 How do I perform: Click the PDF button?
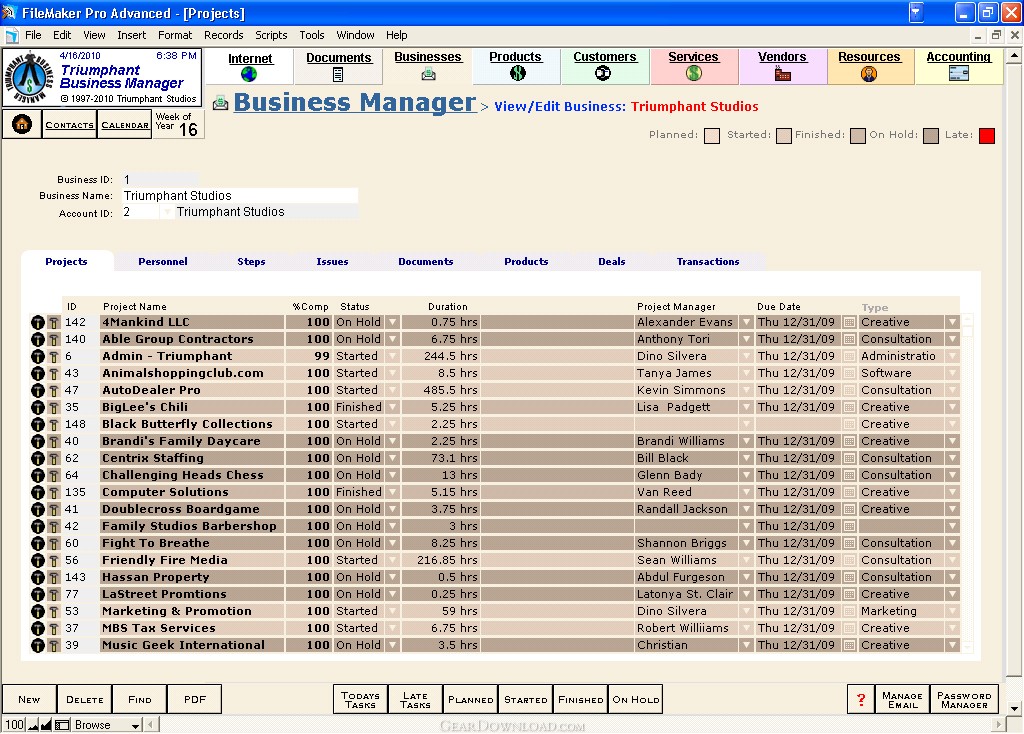(195, 699)
